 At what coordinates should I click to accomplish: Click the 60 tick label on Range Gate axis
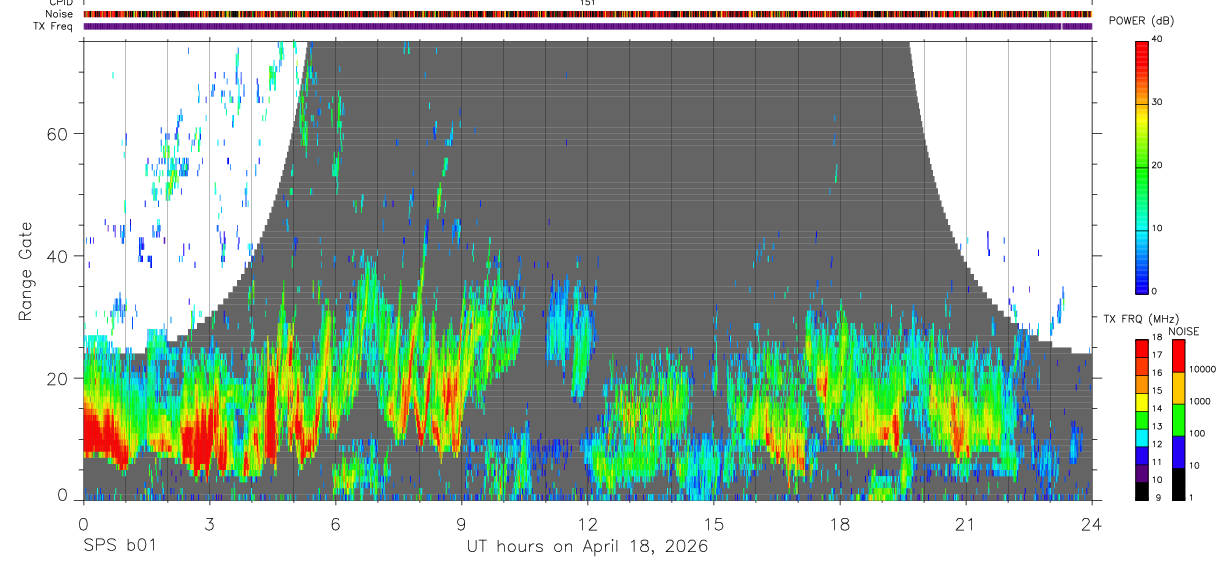coord(60,133)
